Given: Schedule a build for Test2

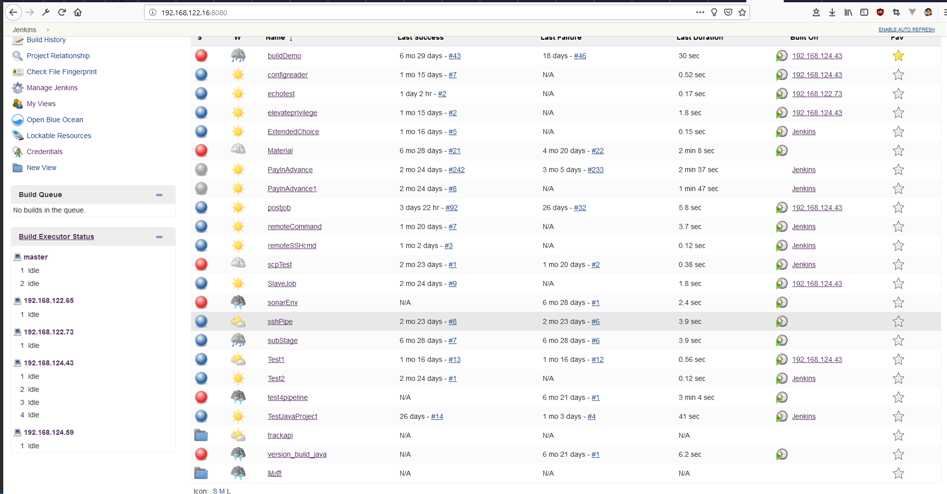Looking at the screenshot, I should click(x=782, y=379).
